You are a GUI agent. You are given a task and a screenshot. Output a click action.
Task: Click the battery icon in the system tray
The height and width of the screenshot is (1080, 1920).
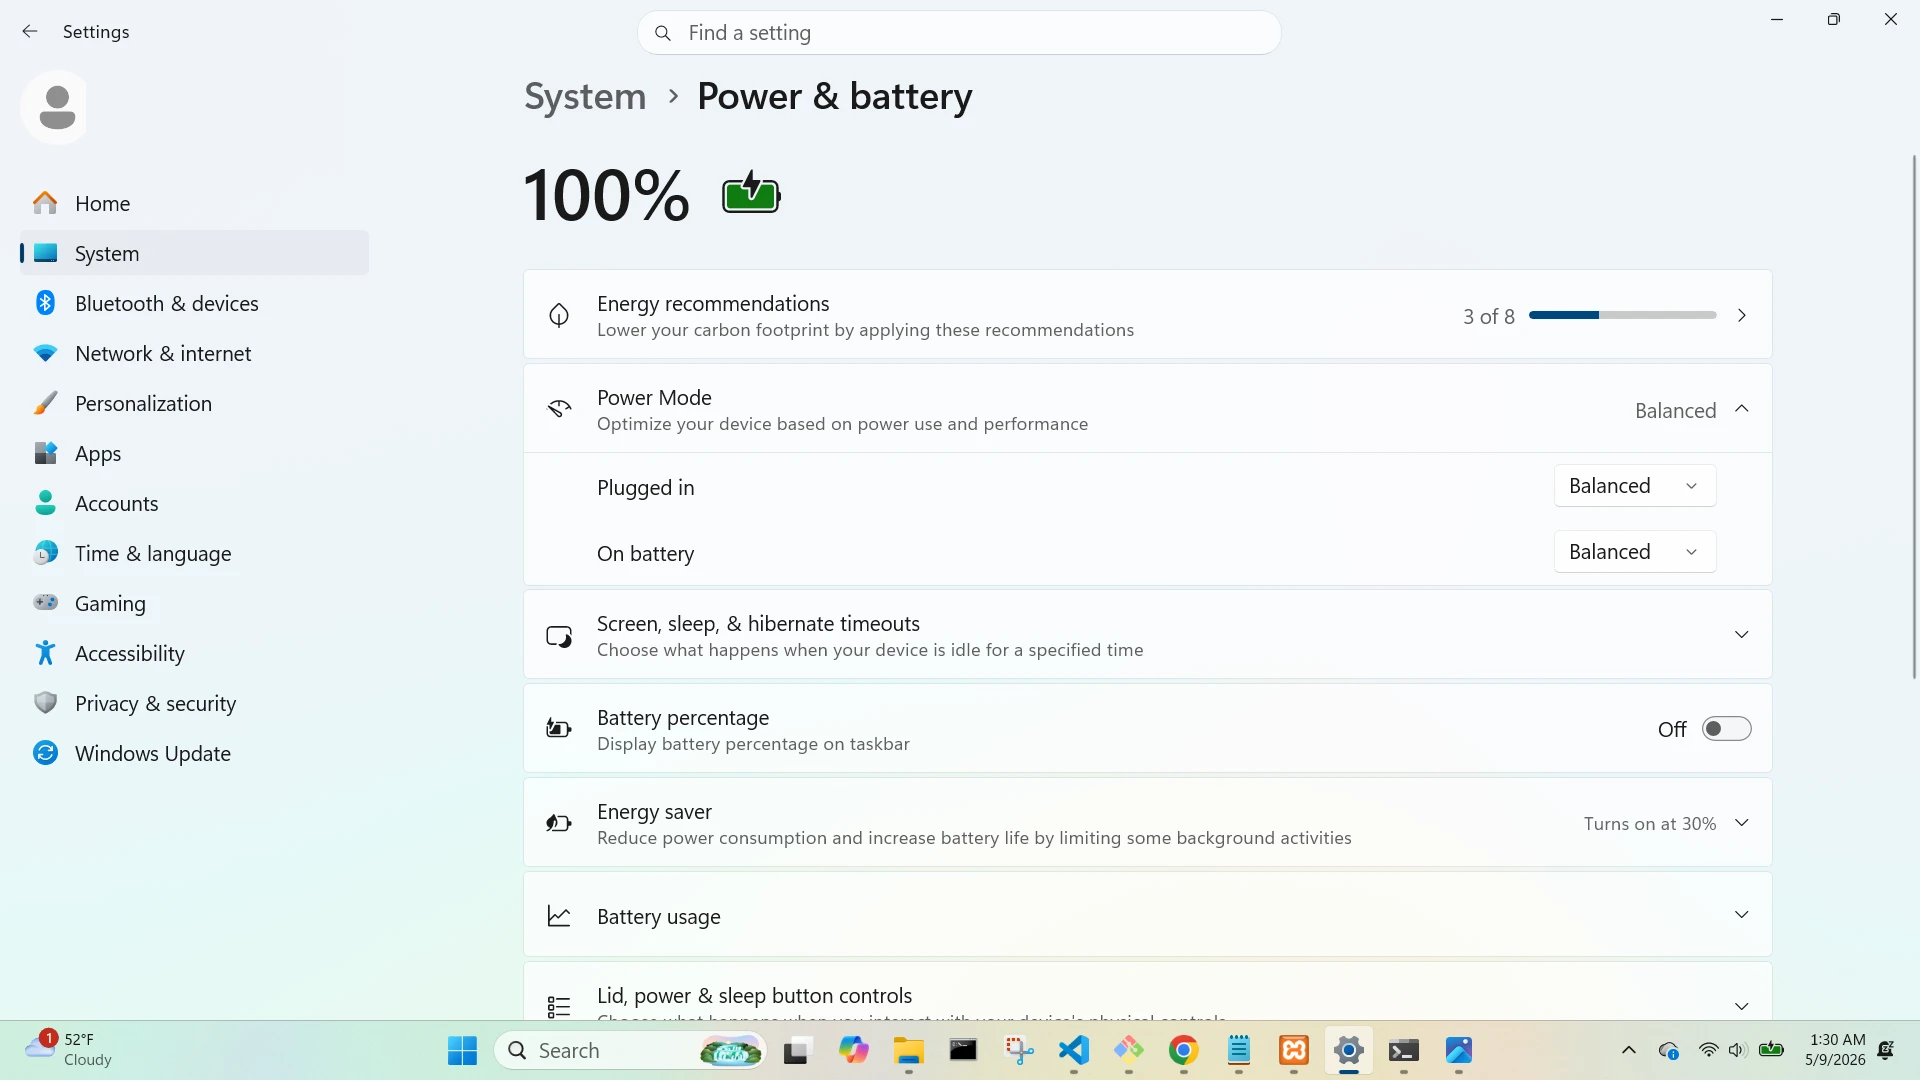click(x=1771, y=1050)
